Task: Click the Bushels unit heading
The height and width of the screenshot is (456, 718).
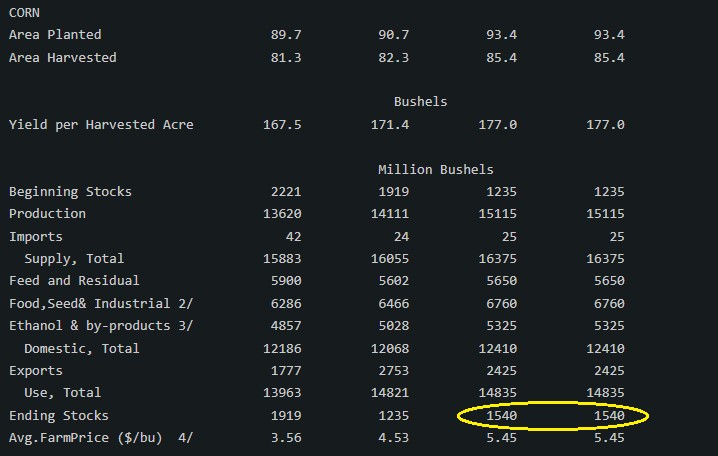Action: pos(420,102)
